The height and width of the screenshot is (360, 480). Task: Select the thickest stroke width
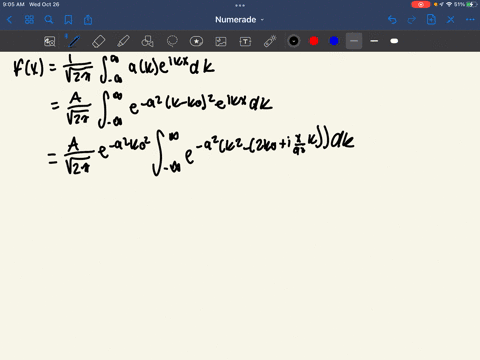pos(394,41)
